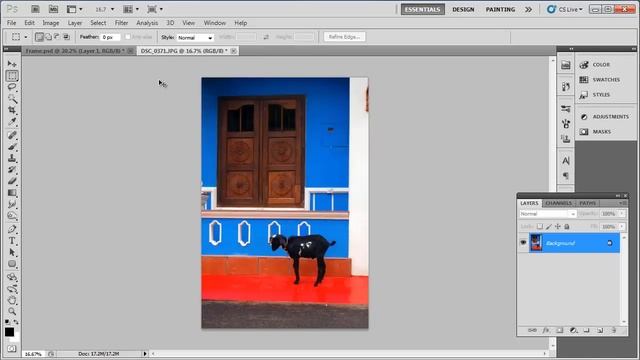This screenshot has width=640, height=360.
Task: Toggle Quick Mask mode
Action: [11, 349]
